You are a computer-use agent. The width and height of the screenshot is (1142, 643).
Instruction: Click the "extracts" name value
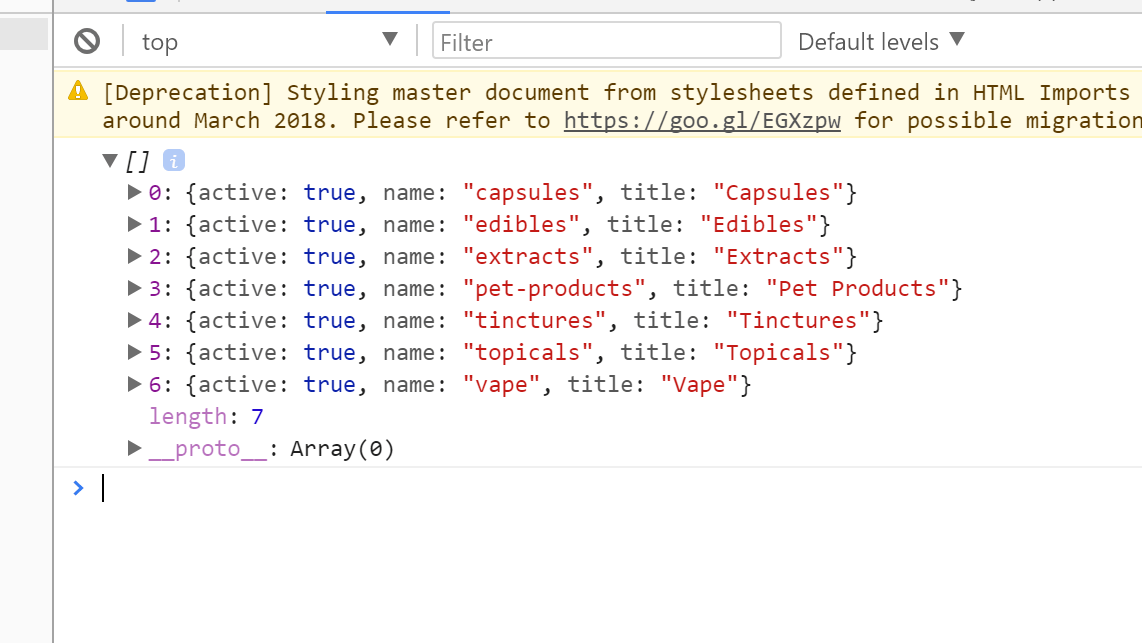[527, 256]
